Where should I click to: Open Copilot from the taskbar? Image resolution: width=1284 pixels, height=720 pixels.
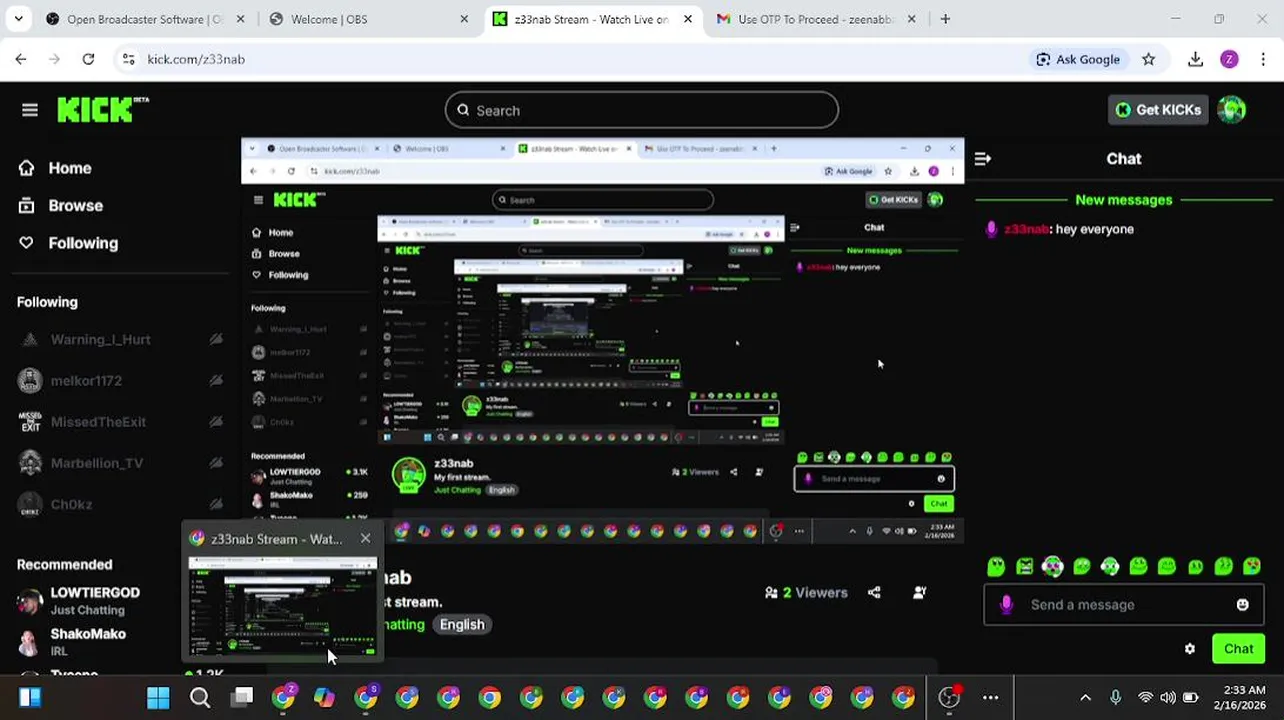click(325, 697)
